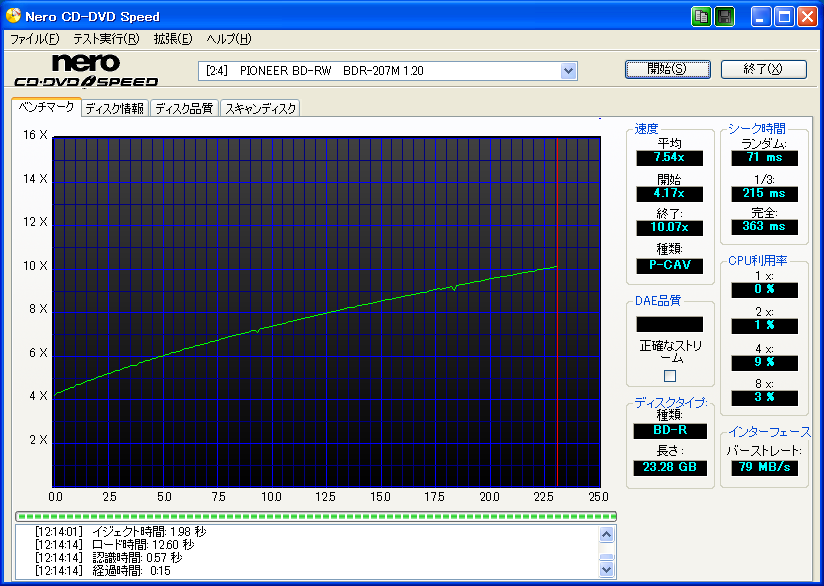Switch to the ディスク品質 tab
824x586 pixels.
[x=184, y=108]
